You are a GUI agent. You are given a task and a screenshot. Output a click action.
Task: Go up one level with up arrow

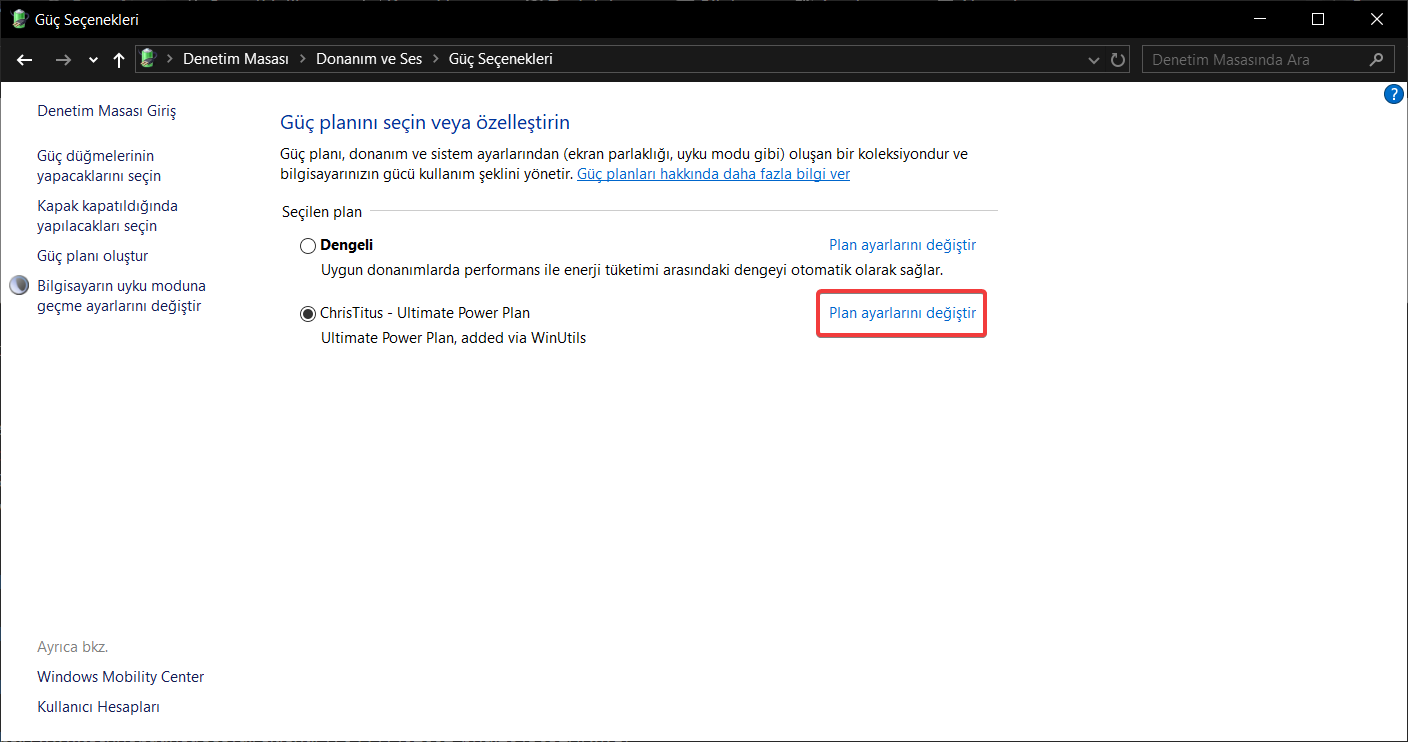[x=119, y=60]
